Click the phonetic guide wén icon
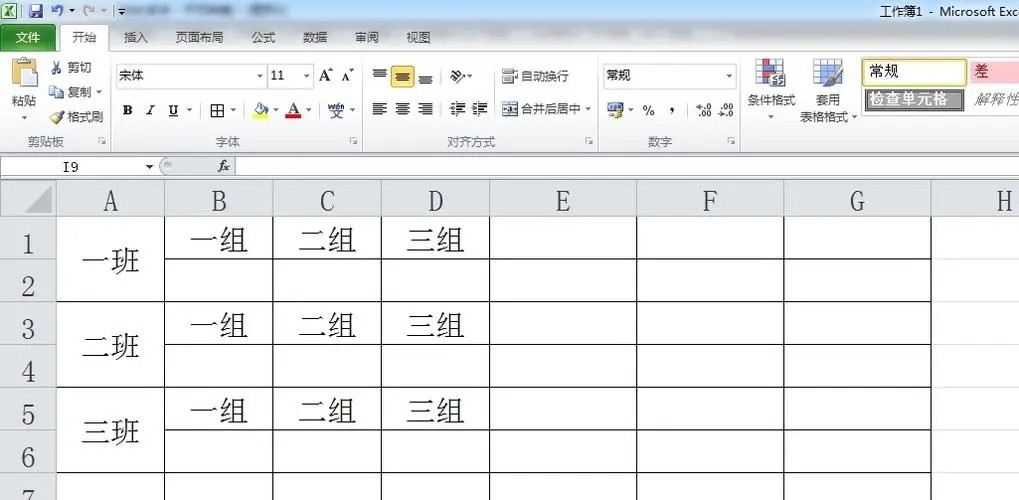 (x=336, y=111)
